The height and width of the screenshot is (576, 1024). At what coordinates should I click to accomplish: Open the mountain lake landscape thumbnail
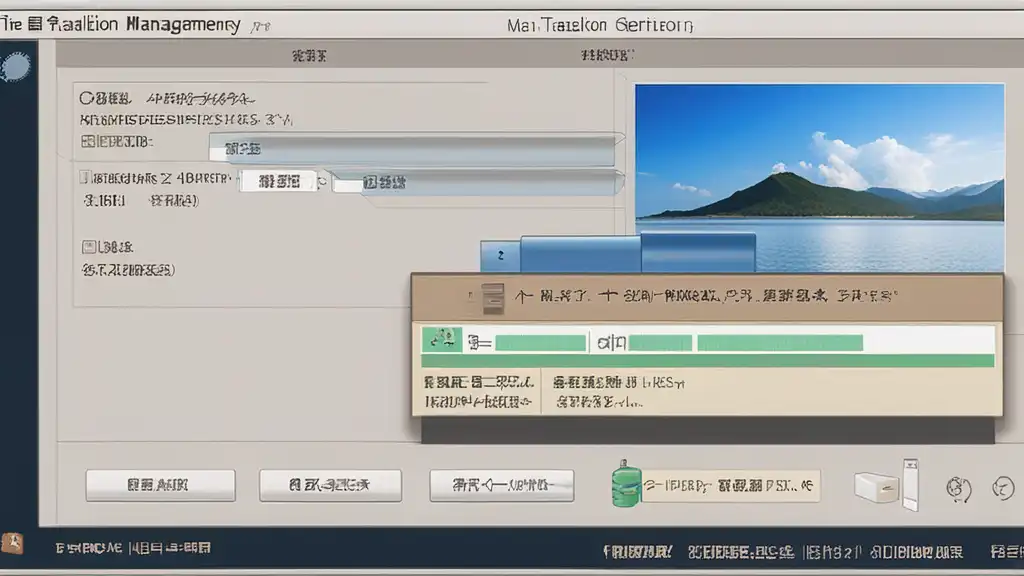pyautogui.click(x=820, y=177)
